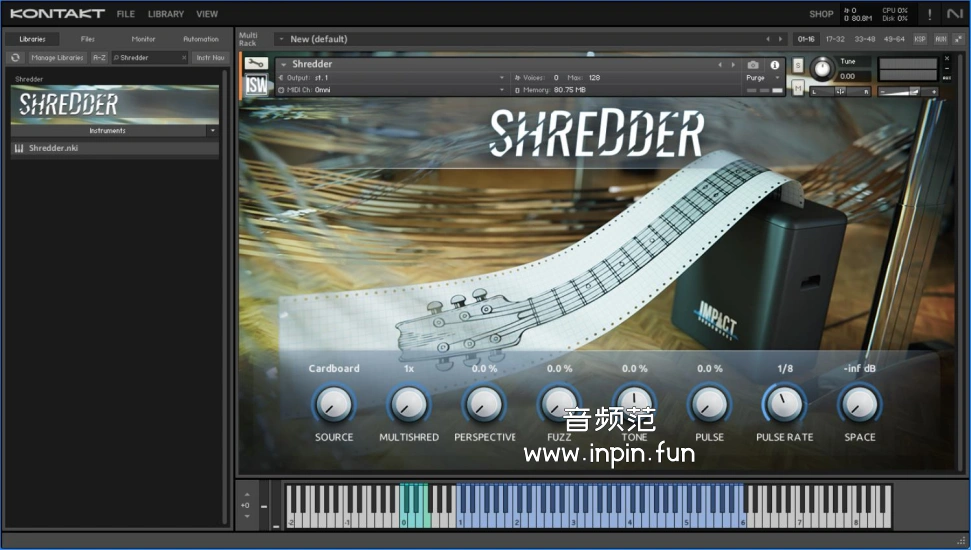Open the LIBRARY menu

(x=165, y=14)
